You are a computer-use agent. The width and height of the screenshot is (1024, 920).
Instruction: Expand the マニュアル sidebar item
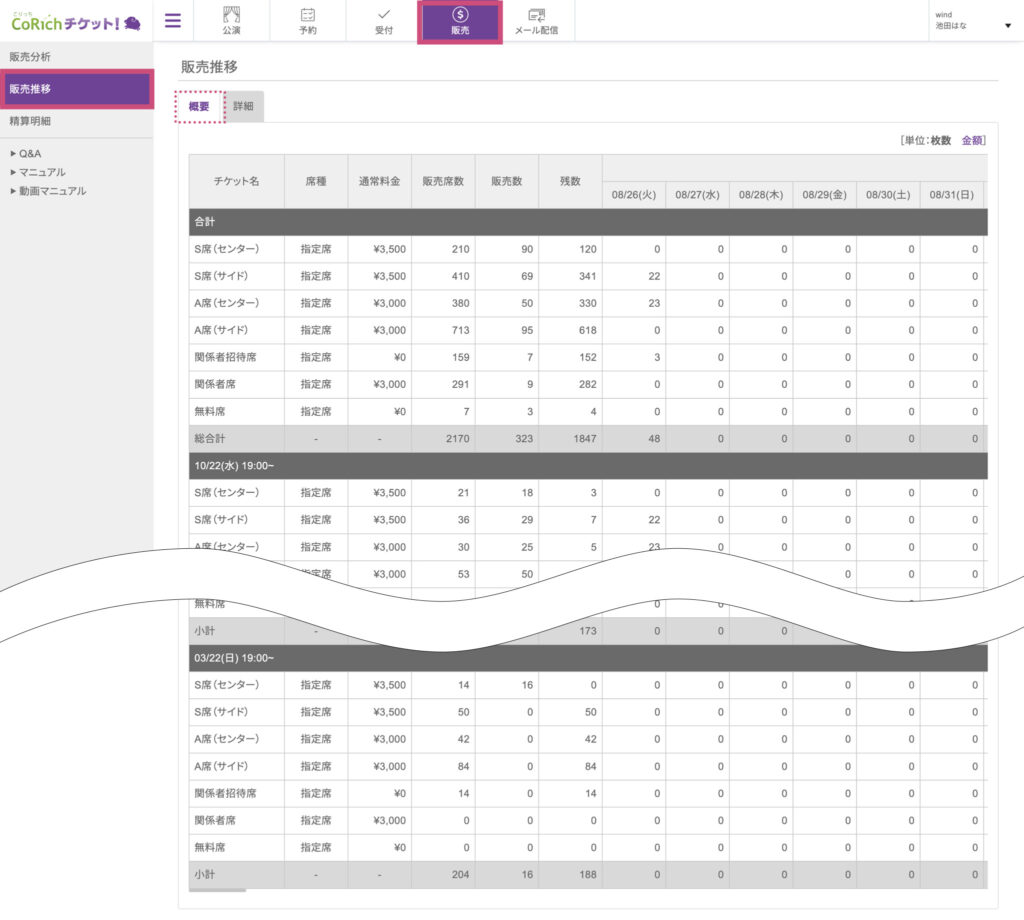42,172
